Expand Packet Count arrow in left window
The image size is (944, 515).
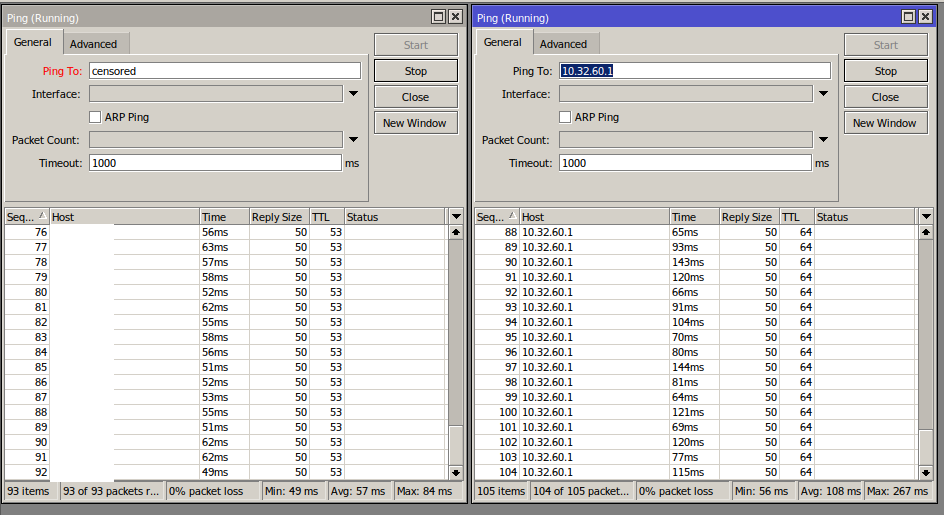[x=353, y=140]
